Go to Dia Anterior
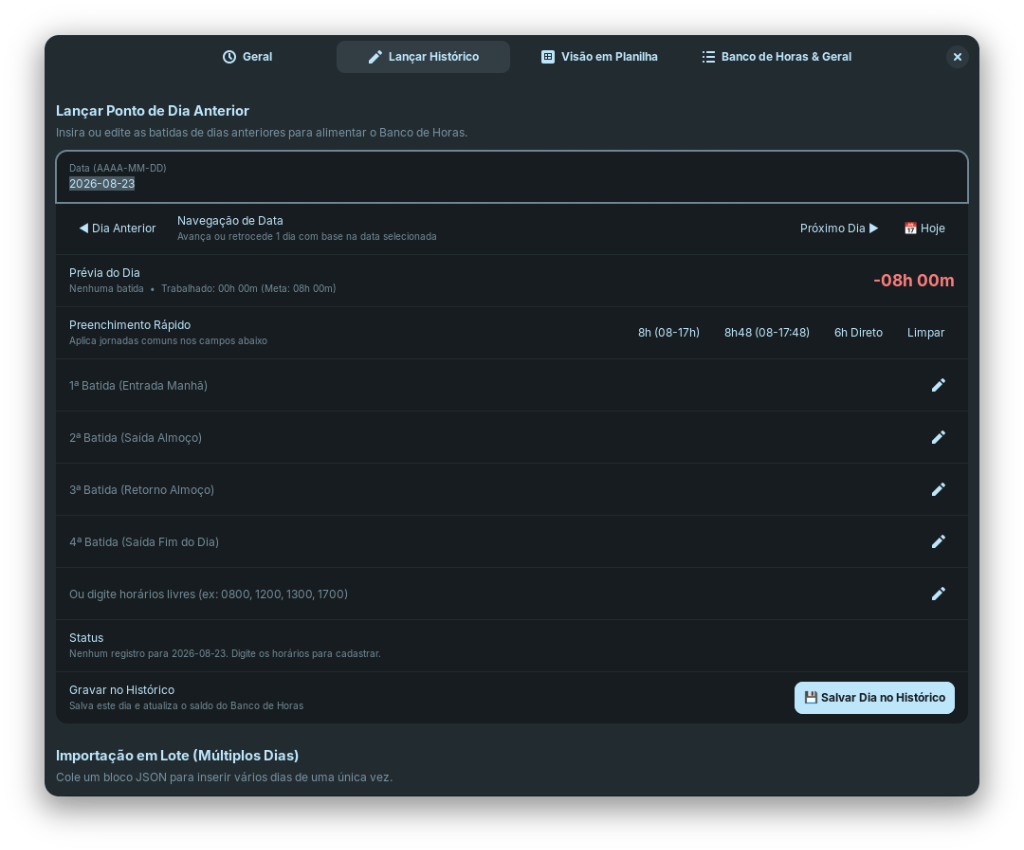The width and height of the screenshot is (1024, 850). pyautogui.click(x=118, y=228)
